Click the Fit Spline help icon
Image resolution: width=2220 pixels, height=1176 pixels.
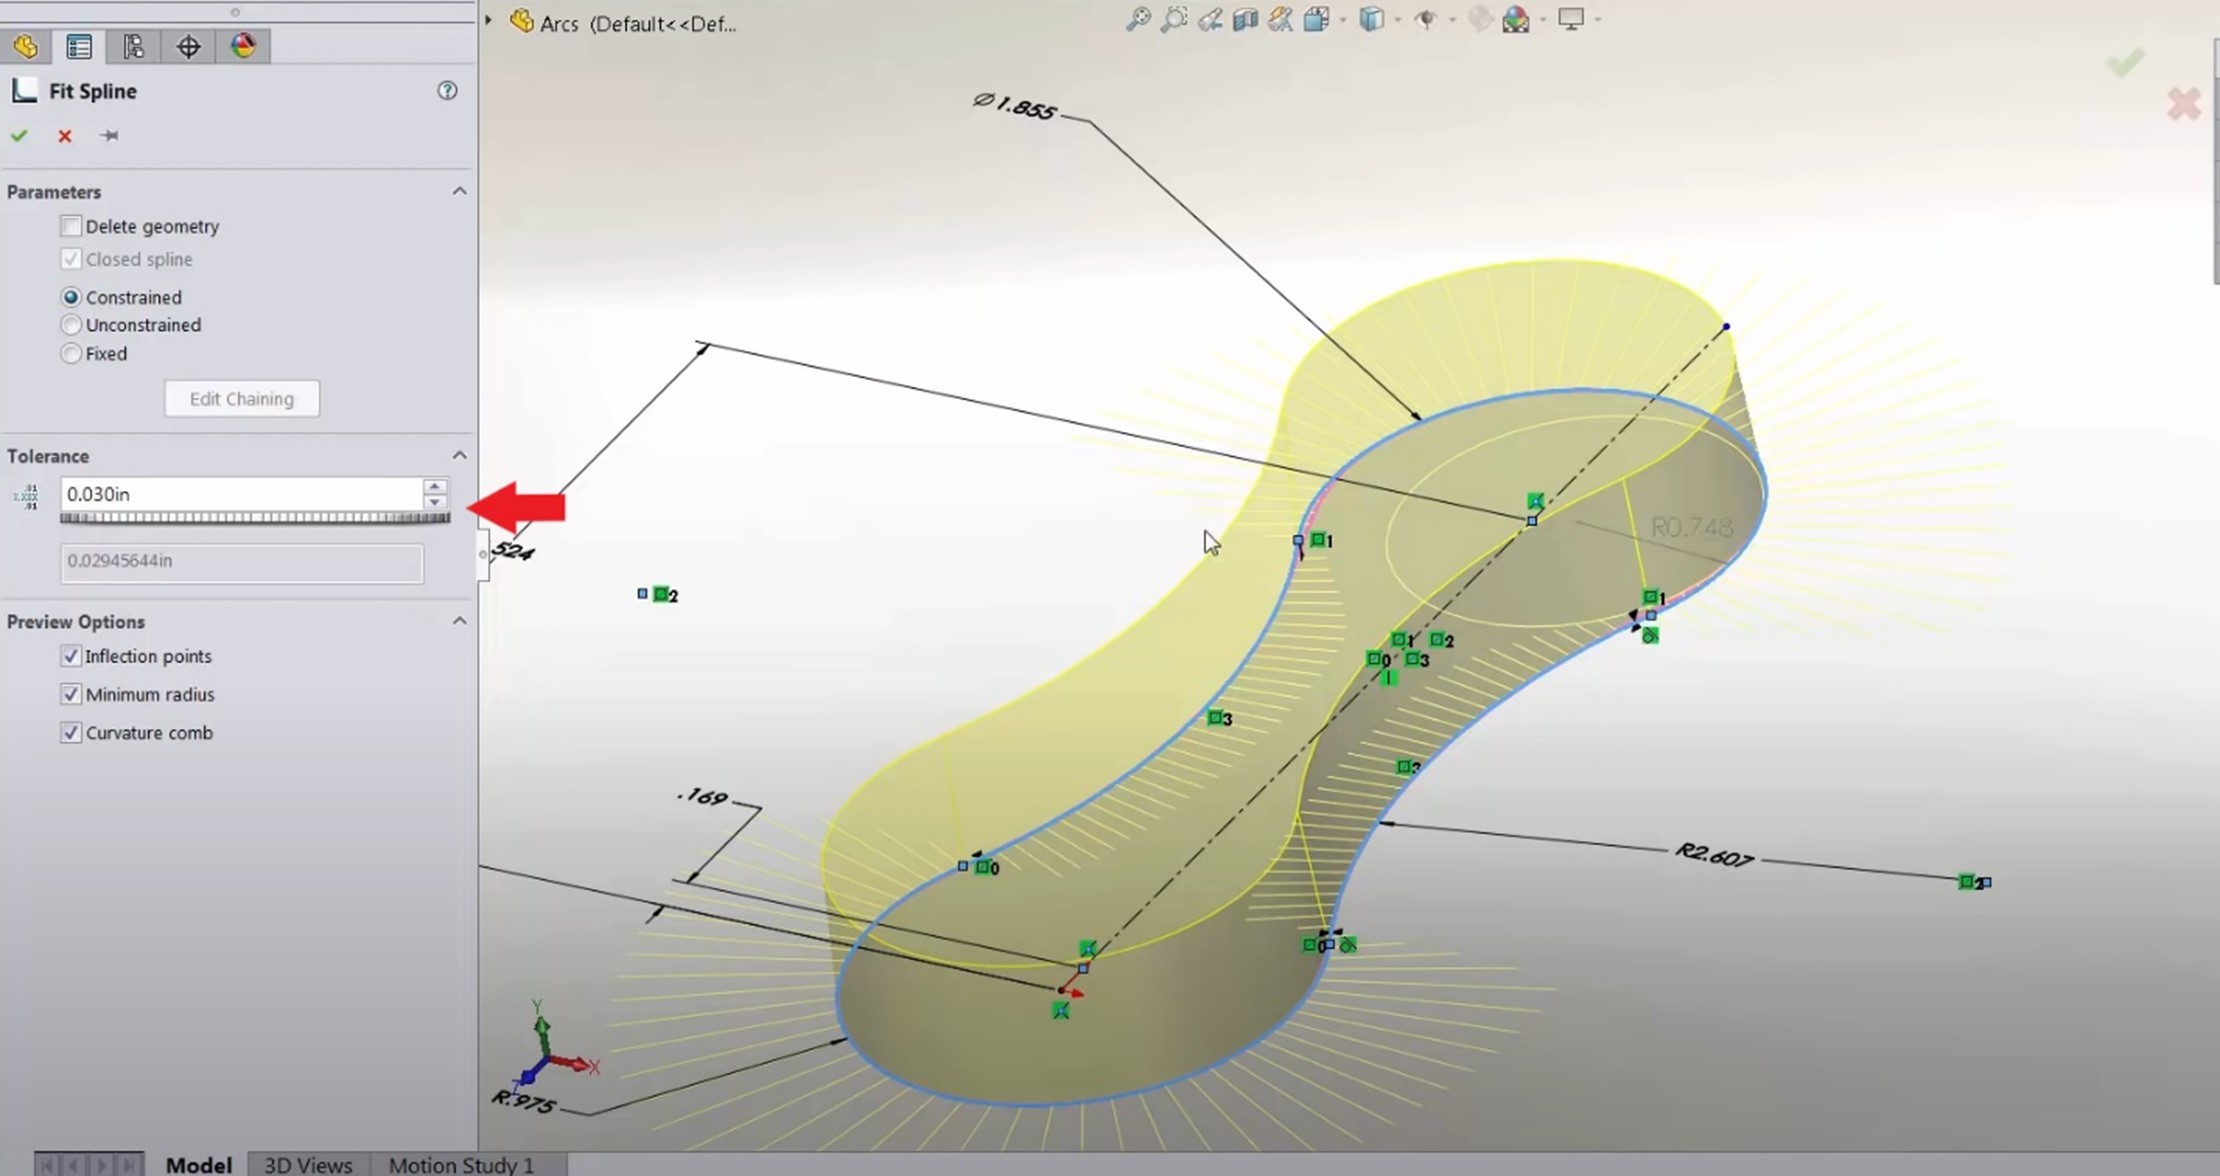[x=447, y=91]
